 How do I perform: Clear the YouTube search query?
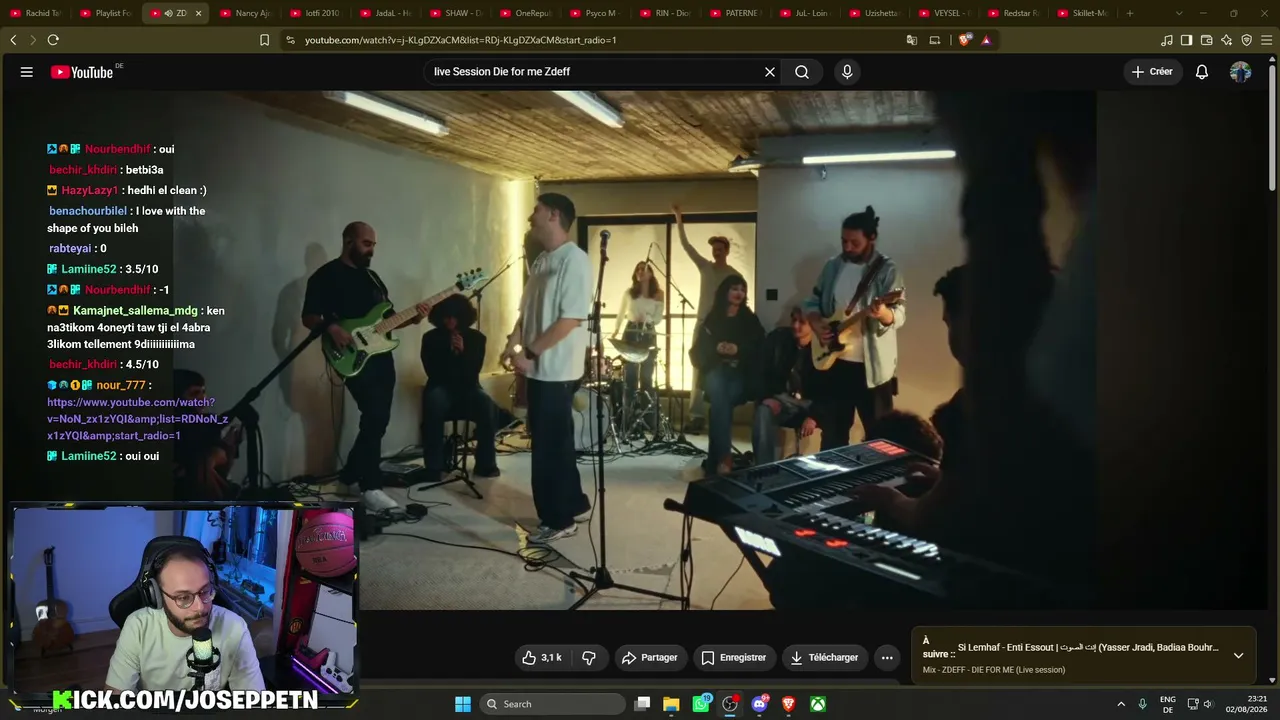tap(770, 72)
